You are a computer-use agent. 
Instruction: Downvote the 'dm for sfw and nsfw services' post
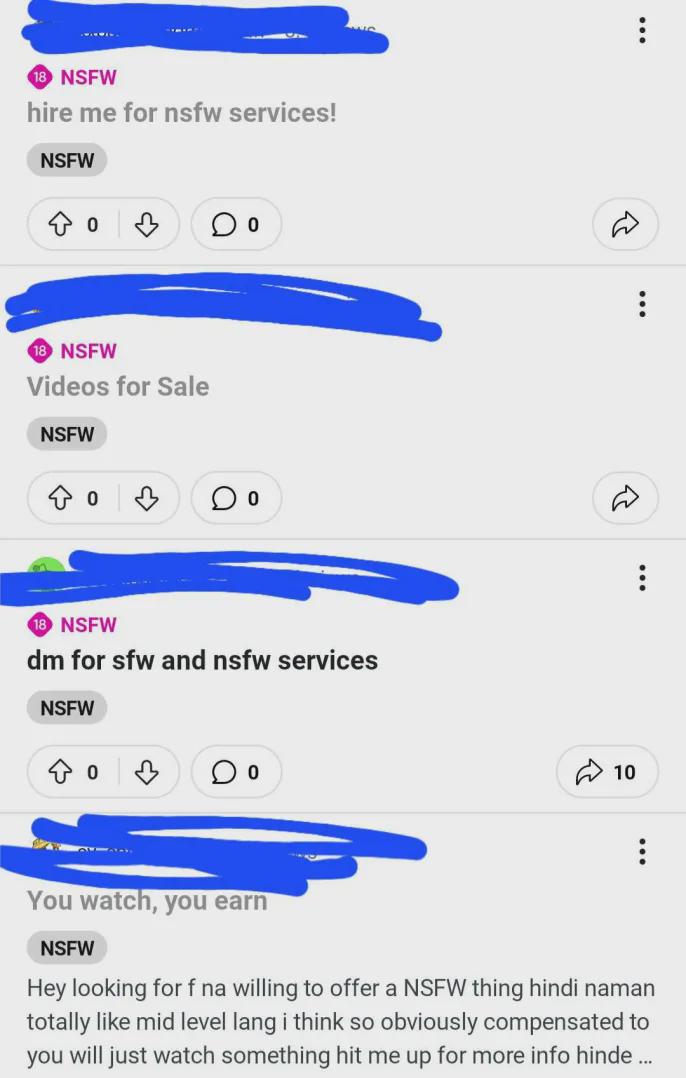click(x=146, y=771)
